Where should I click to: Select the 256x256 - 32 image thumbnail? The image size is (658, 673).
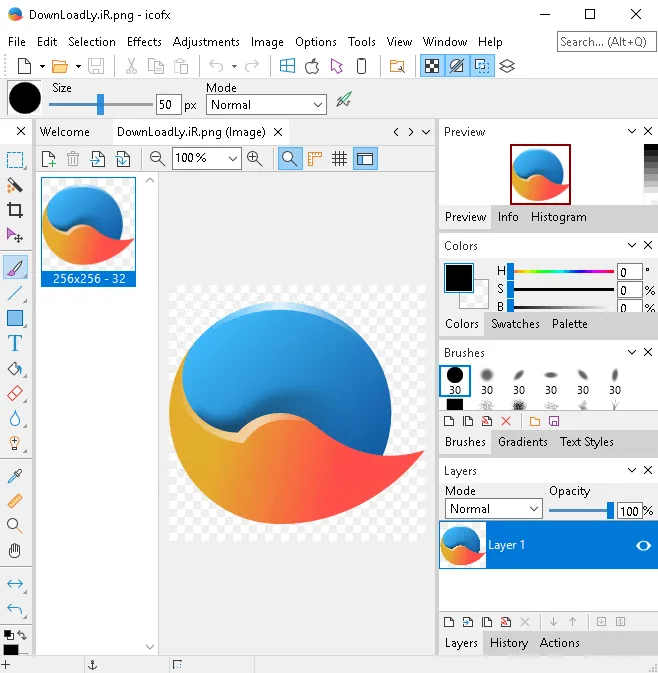(88, 232)
